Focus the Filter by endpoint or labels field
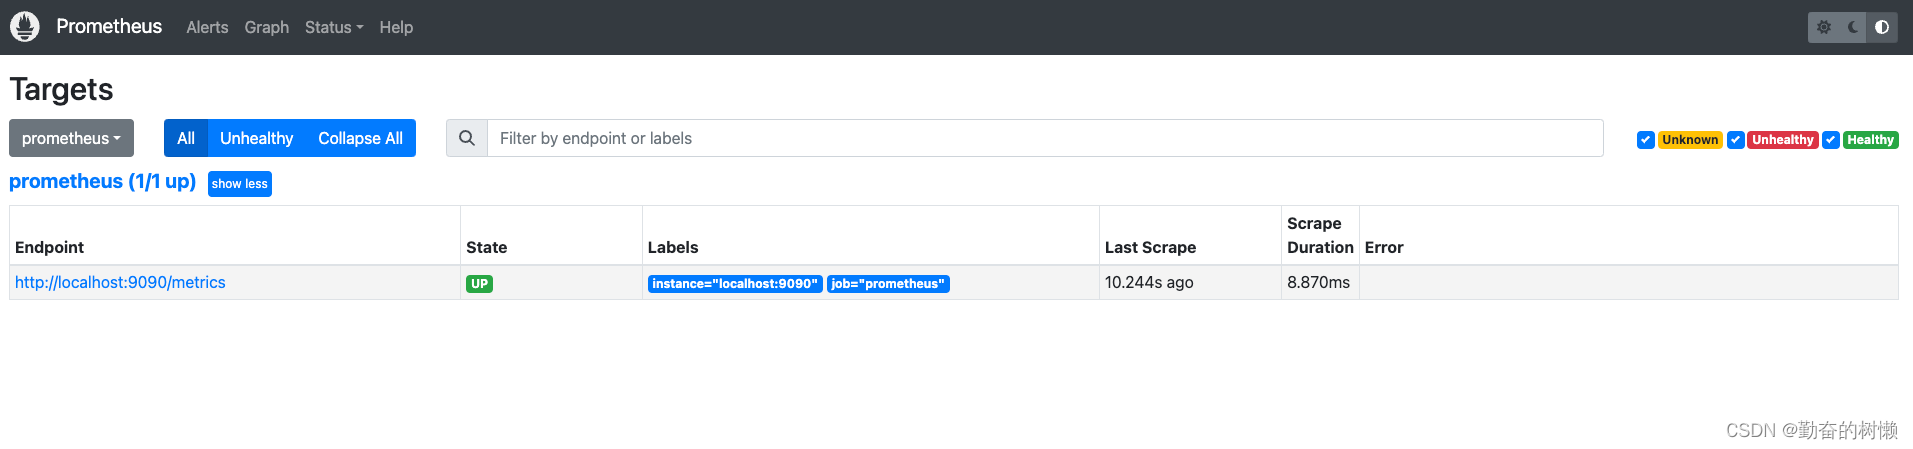The height and width of the screenshot is (449, 1913). (x=1045, y=138)
